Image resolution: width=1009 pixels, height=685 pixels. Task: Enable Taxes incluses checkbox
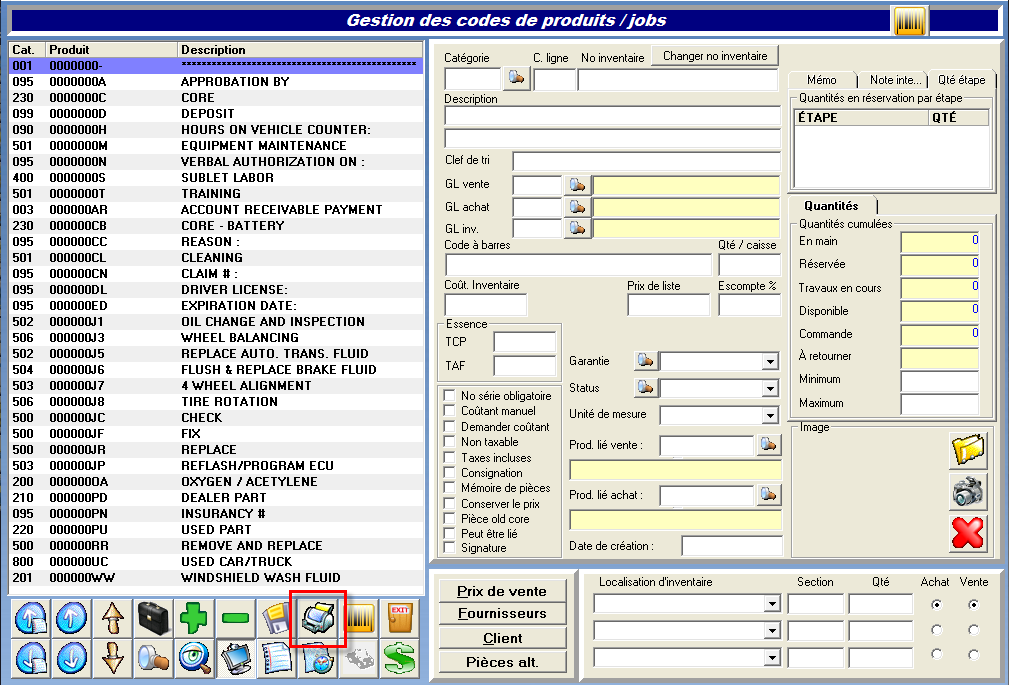pos(450,457)
